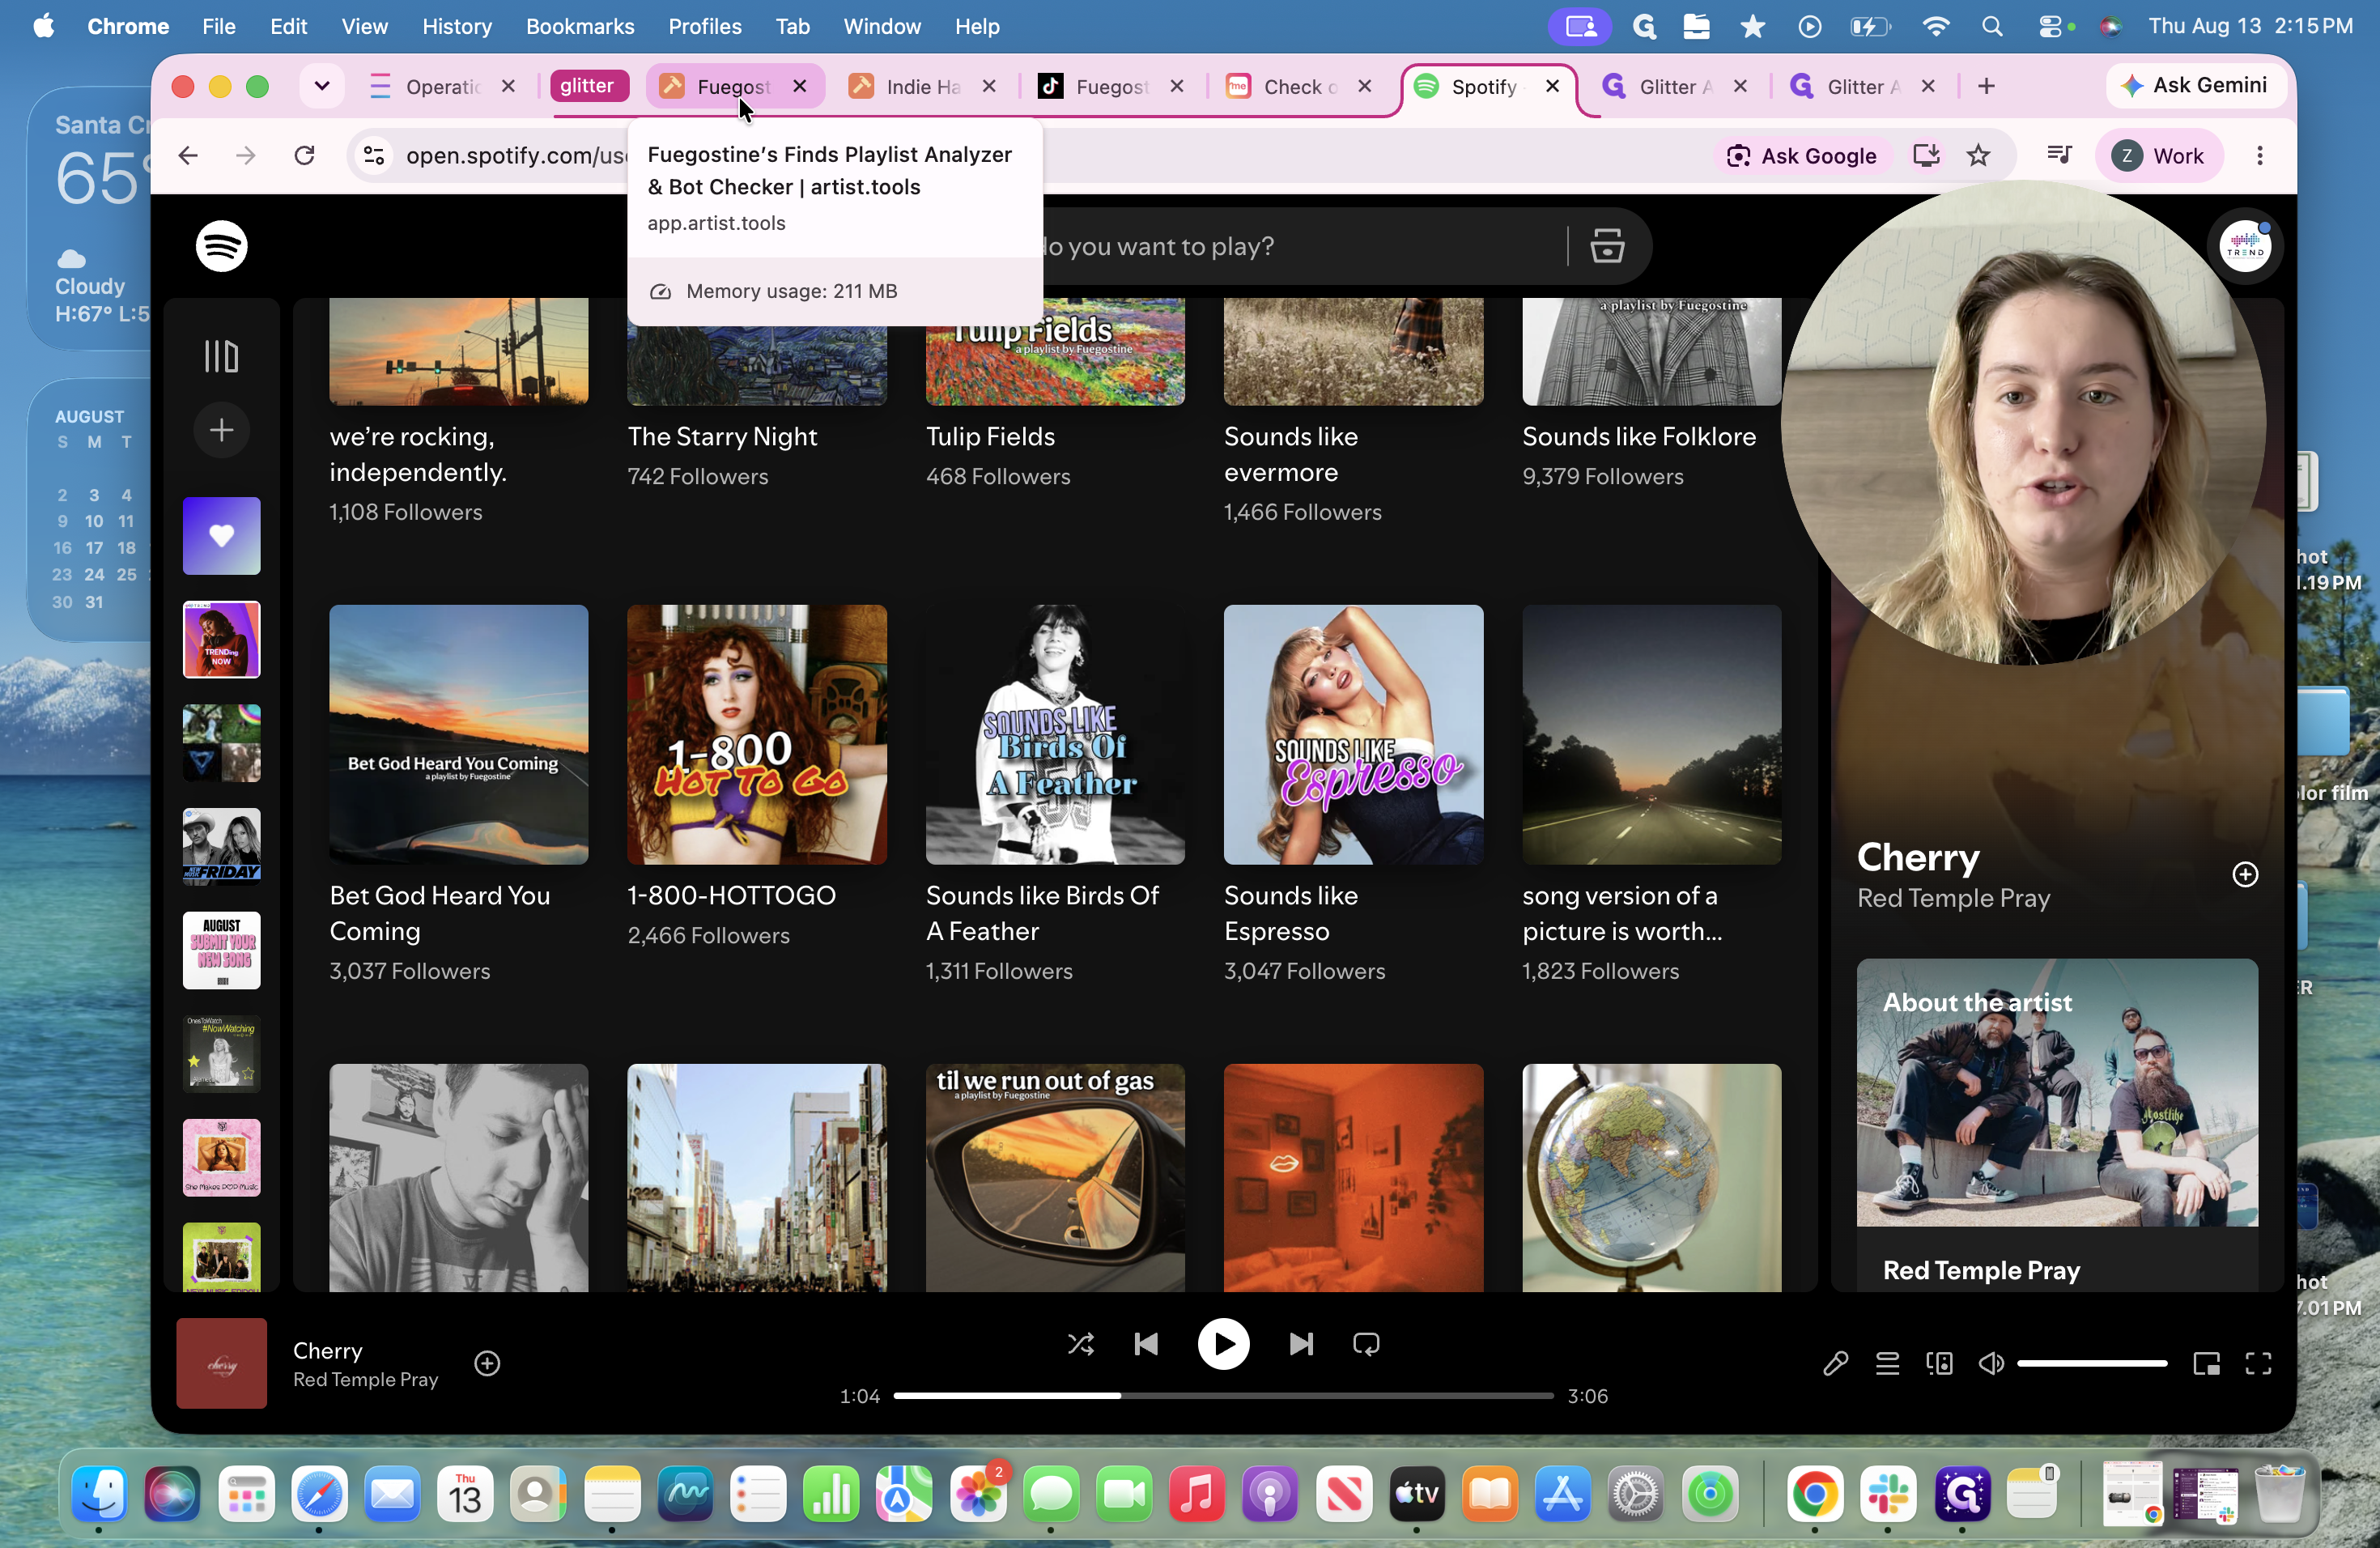The width and height of the screenshot is (2380, 1548).
Task: Bookmark this page with star icon
Action: [x=1978, y=155]
